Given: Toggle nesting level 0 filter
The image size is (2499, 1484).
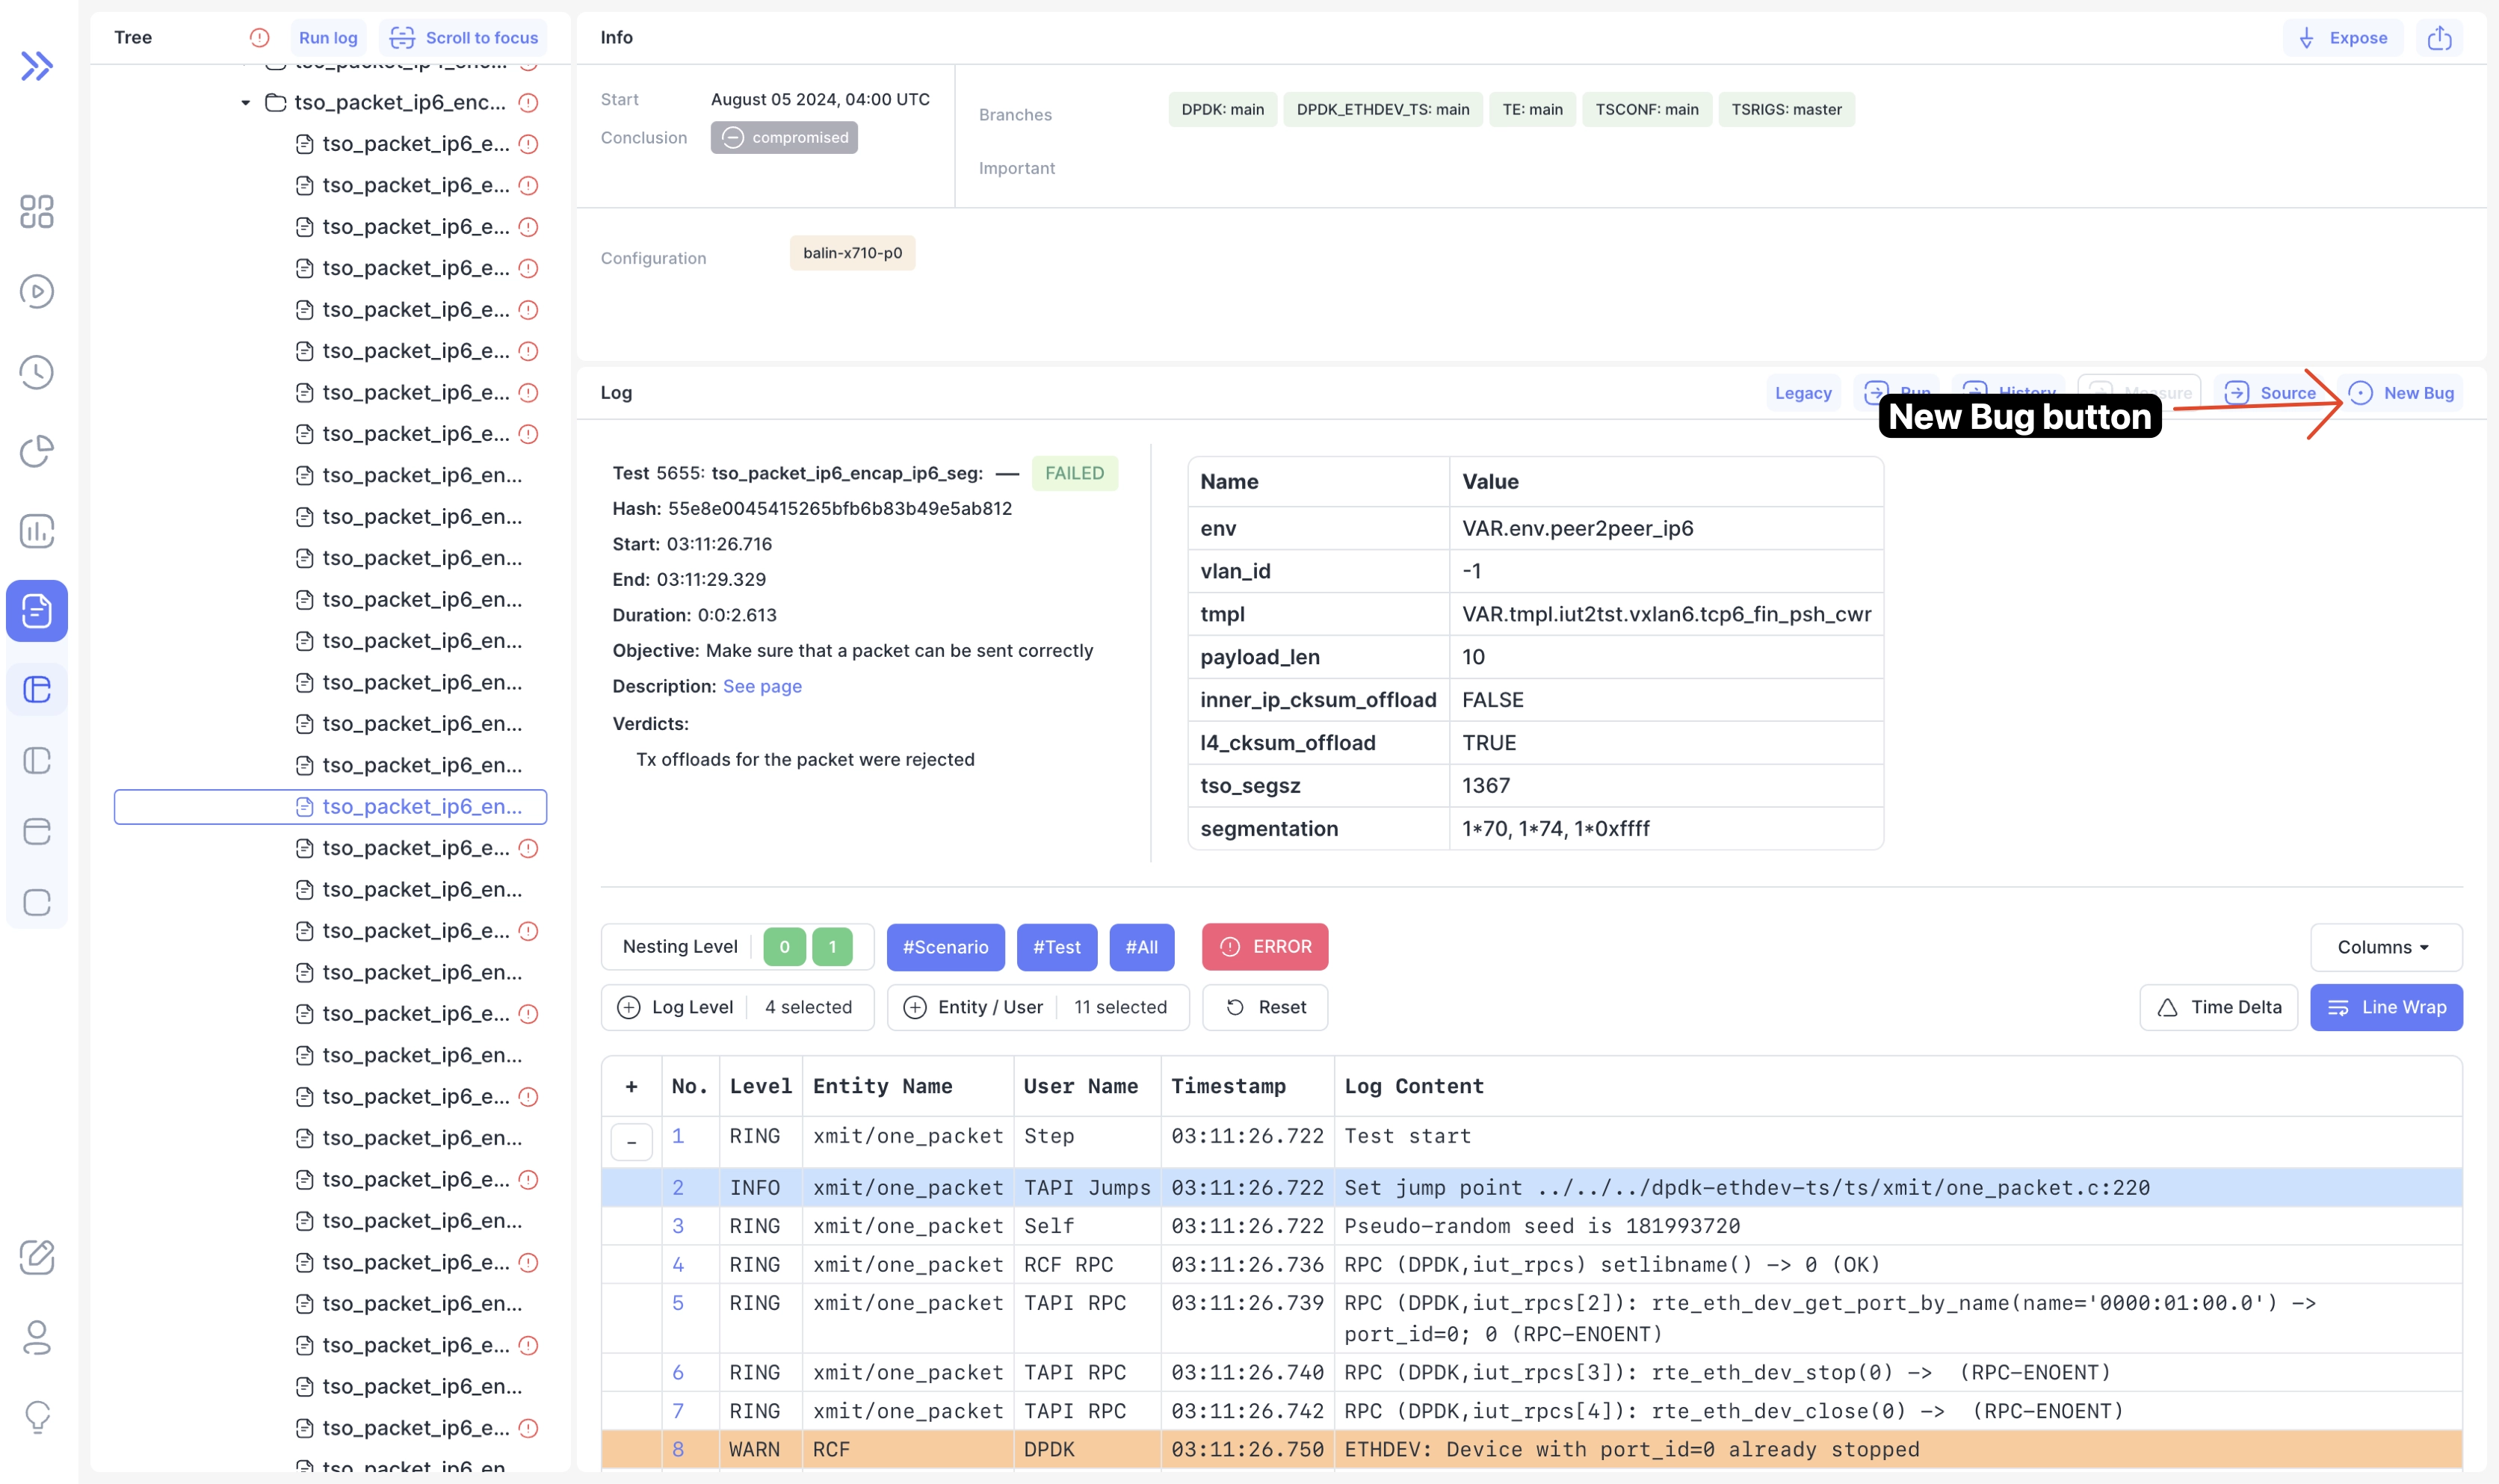Looking at the screenshot, I should [784, 946].
